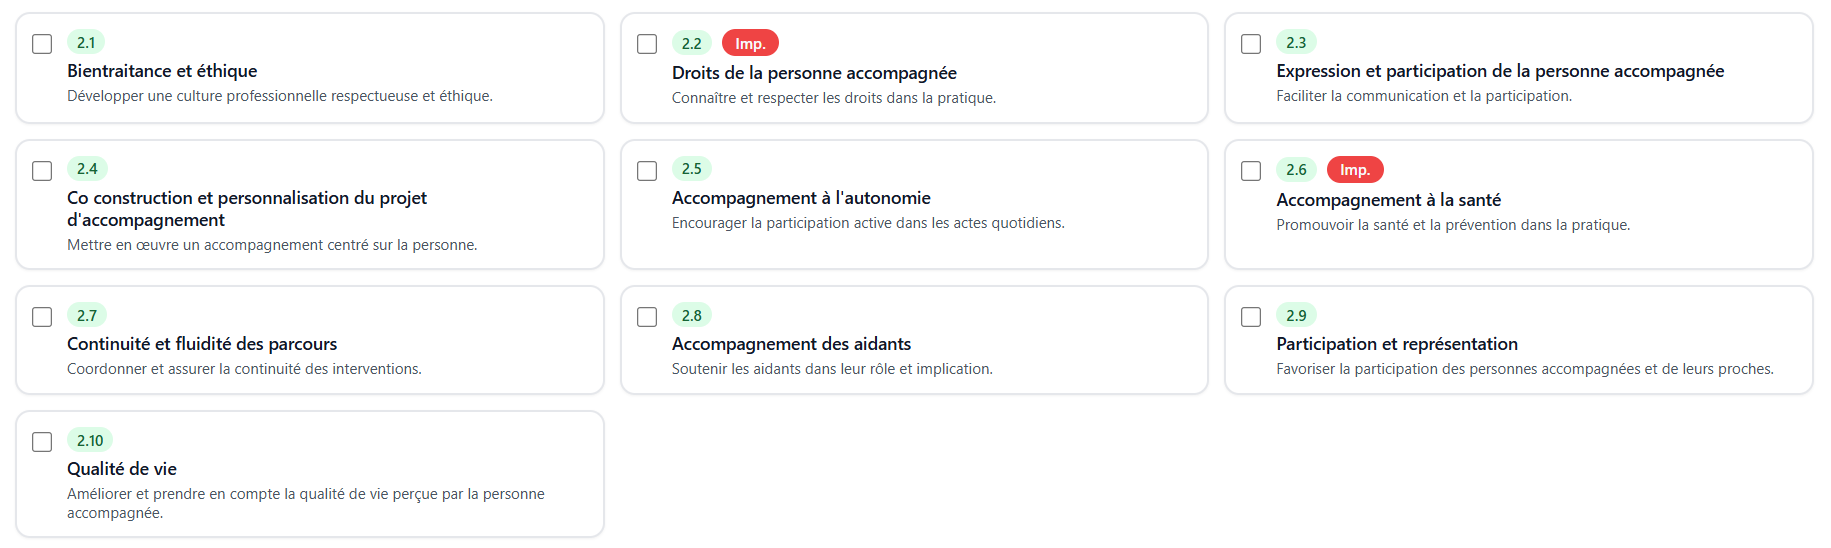
Task: Check the 2.10 Qualité de vie checkbox
Action: (42, 442)
